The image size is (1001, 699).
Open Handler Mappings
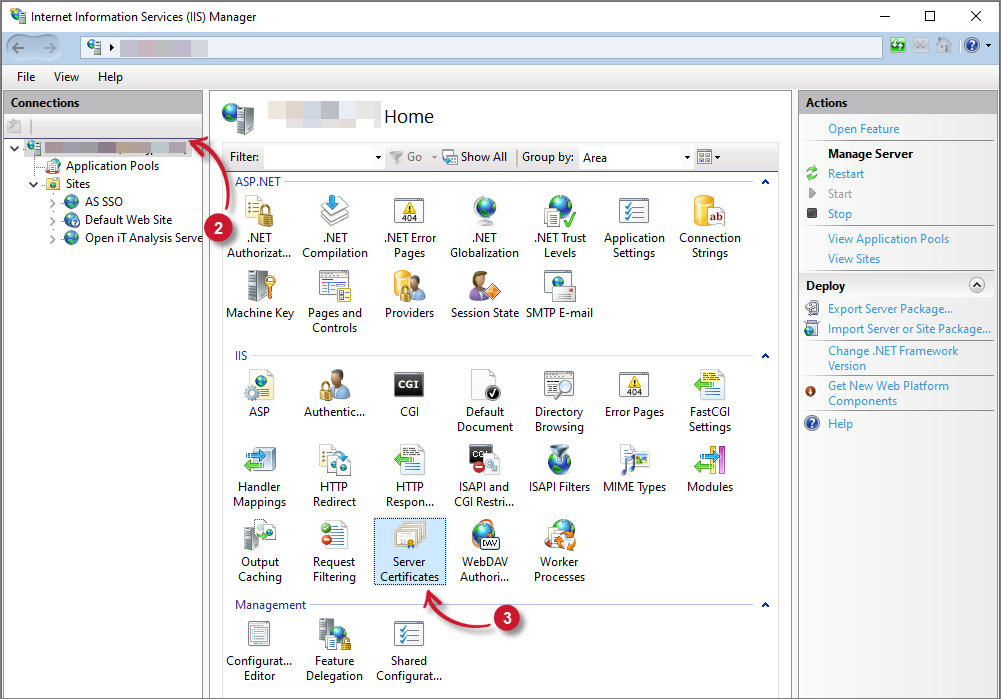tap(259, 470)
